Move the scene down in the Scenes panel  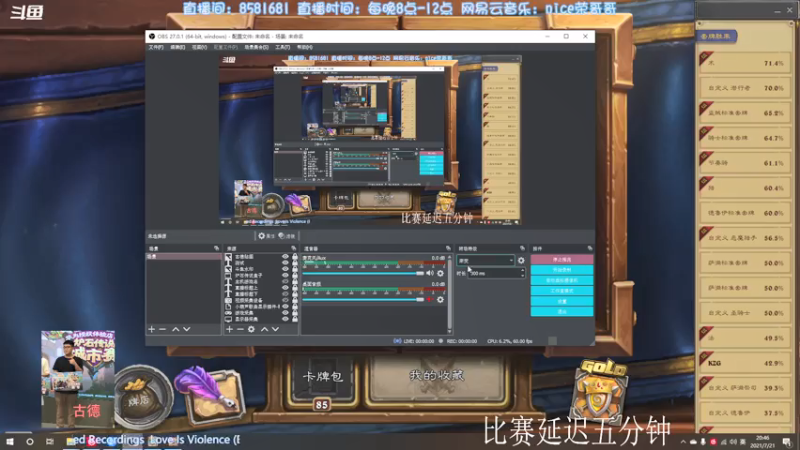pos(187,330)
